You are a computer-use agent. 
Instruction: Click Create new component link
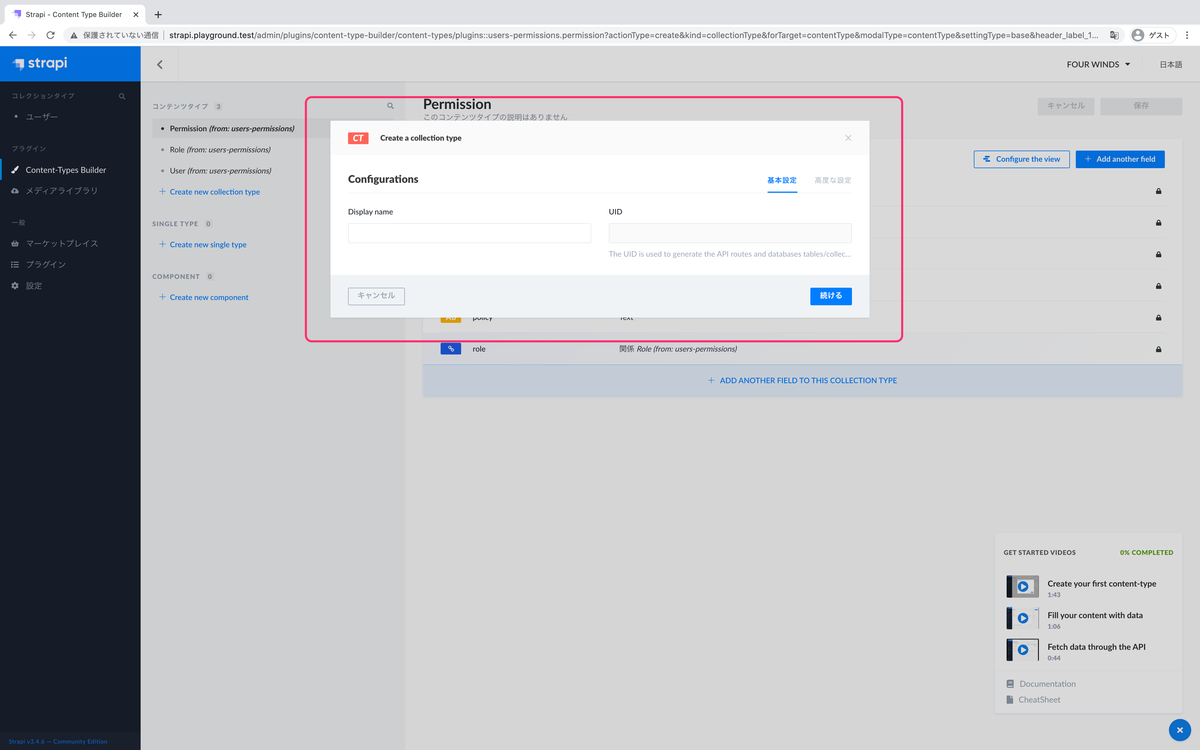204,297
